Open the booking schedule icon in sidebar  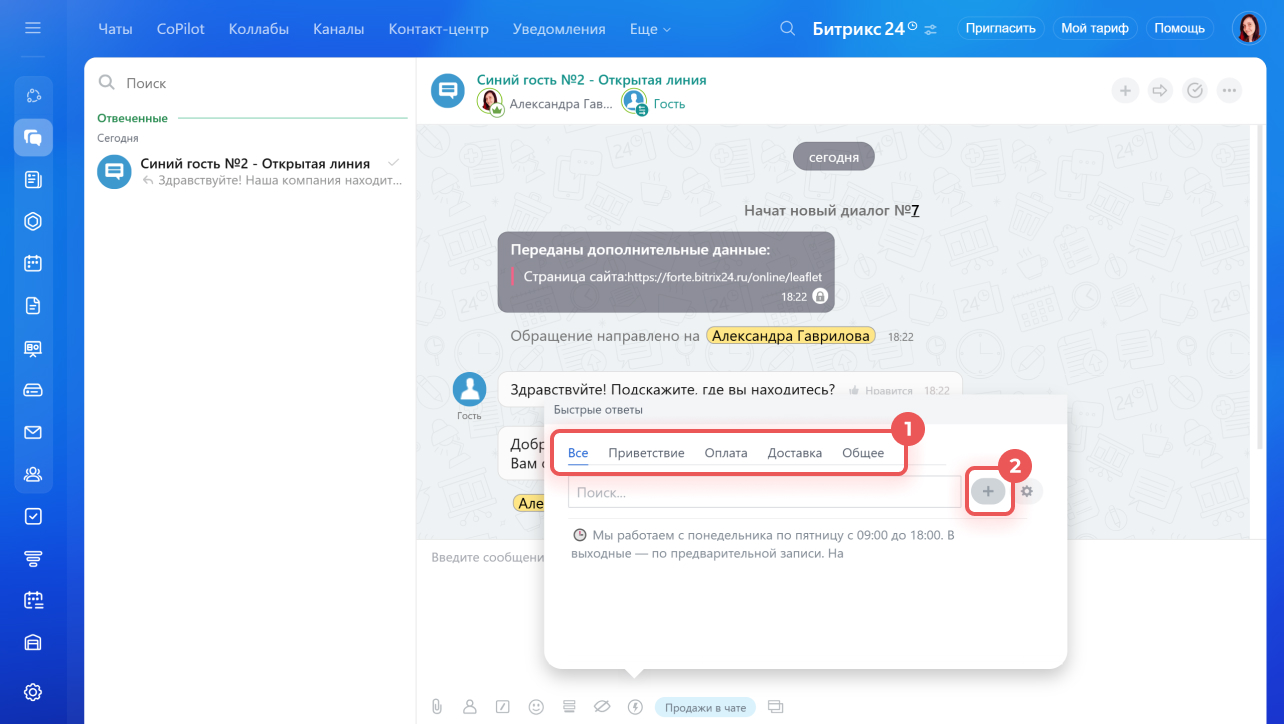pyautogui.click(x=33, y=600)
